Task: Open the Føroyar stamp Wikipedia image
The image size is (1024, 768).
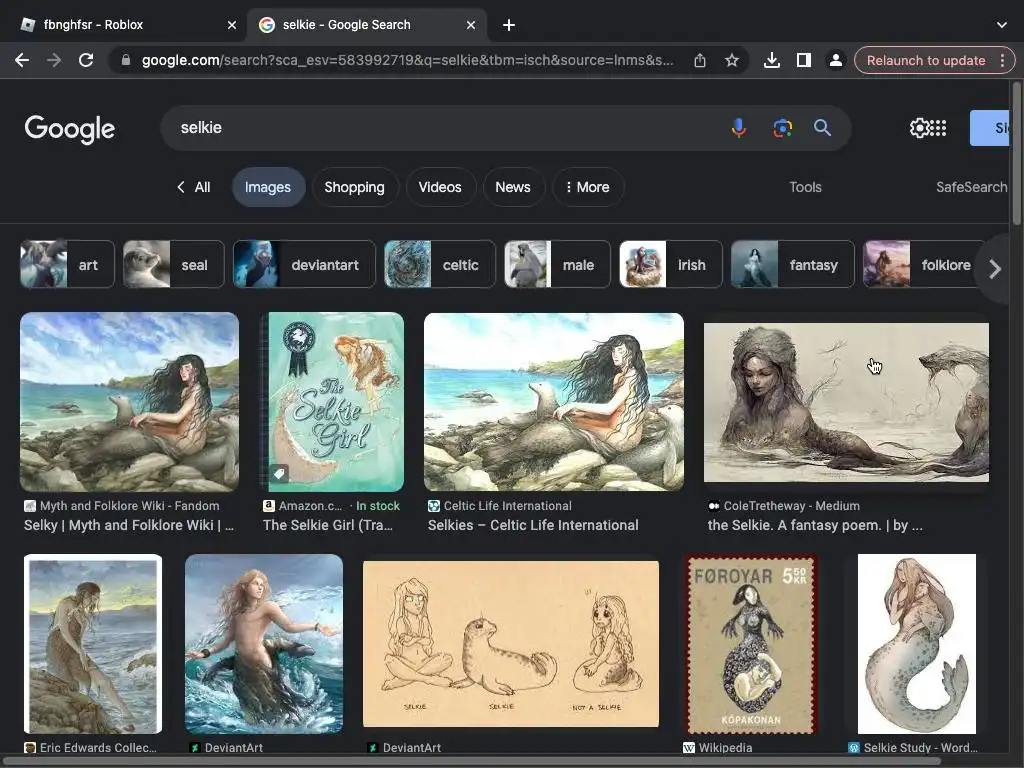Action: click(x=751, y=644)
